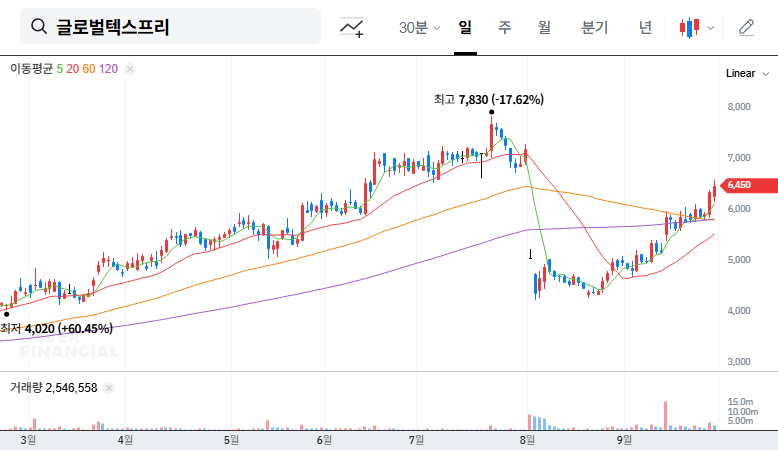Click the 8,000 price axis label
The image size is (778, 450).
click(739, 107)
